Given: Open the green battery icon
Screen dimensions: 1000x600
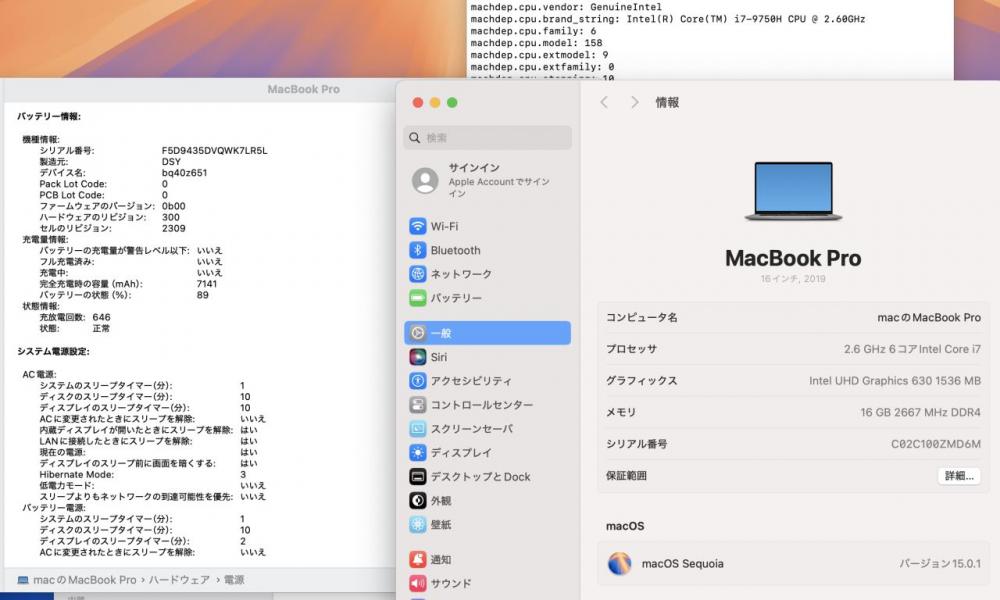Looking at the screenshot, I should point(418,298).
